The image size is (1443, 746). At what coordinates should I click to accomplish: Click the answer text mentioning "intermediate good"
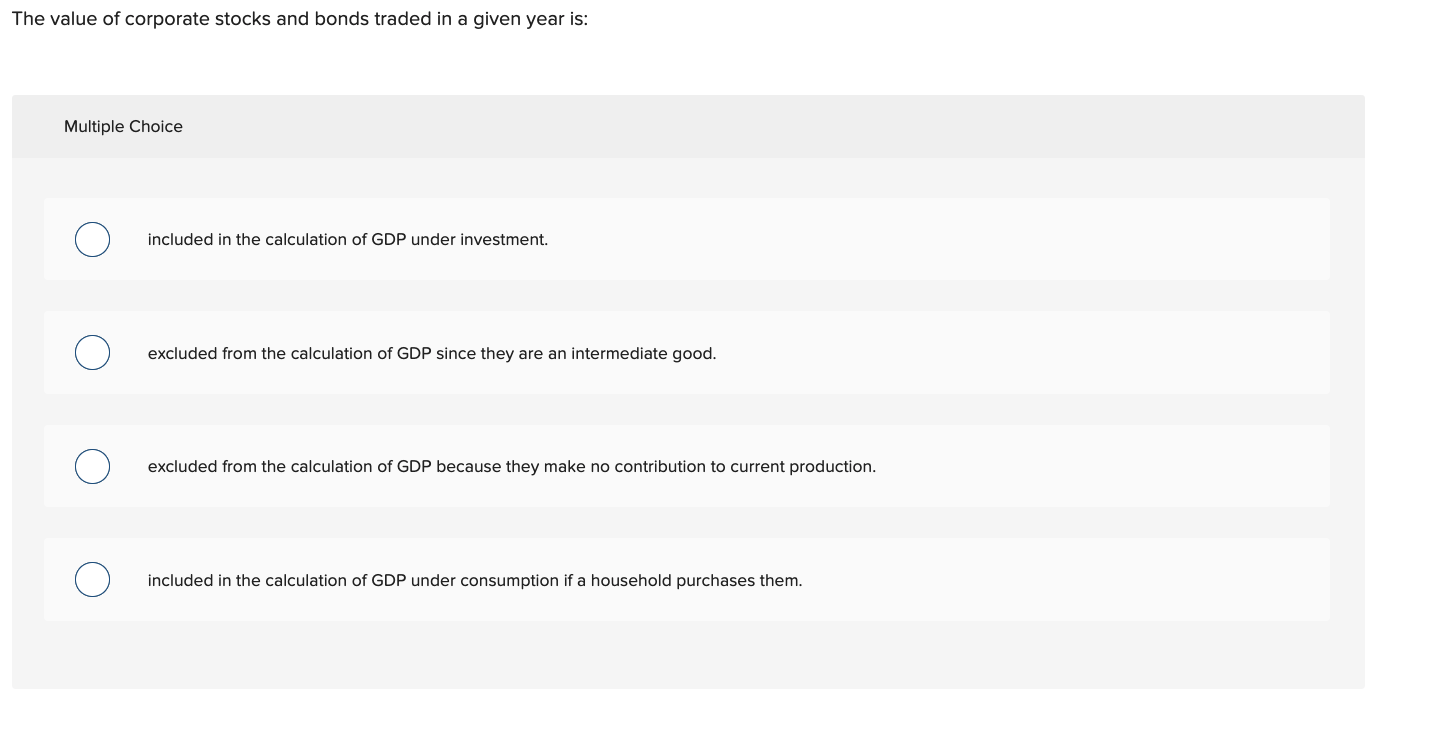coord(432,353)
